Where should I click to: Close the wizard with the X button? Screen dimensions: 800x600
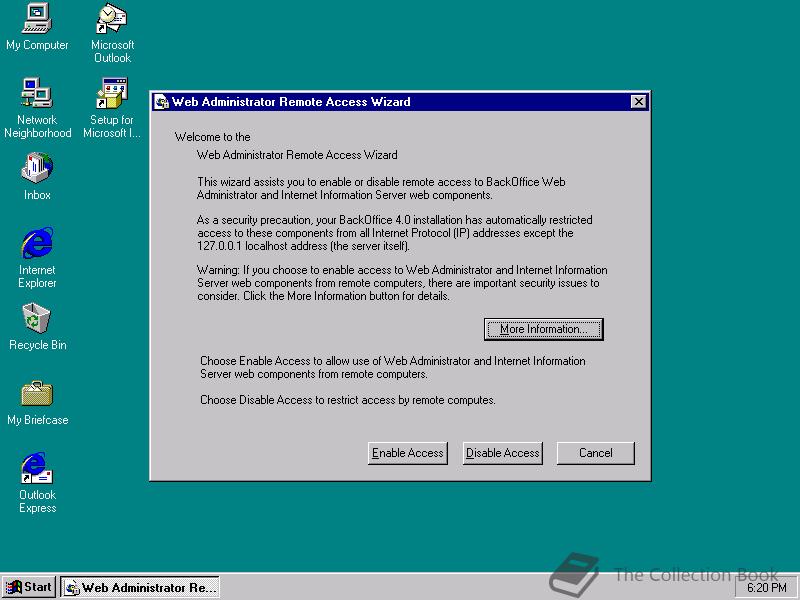(638, 102)
